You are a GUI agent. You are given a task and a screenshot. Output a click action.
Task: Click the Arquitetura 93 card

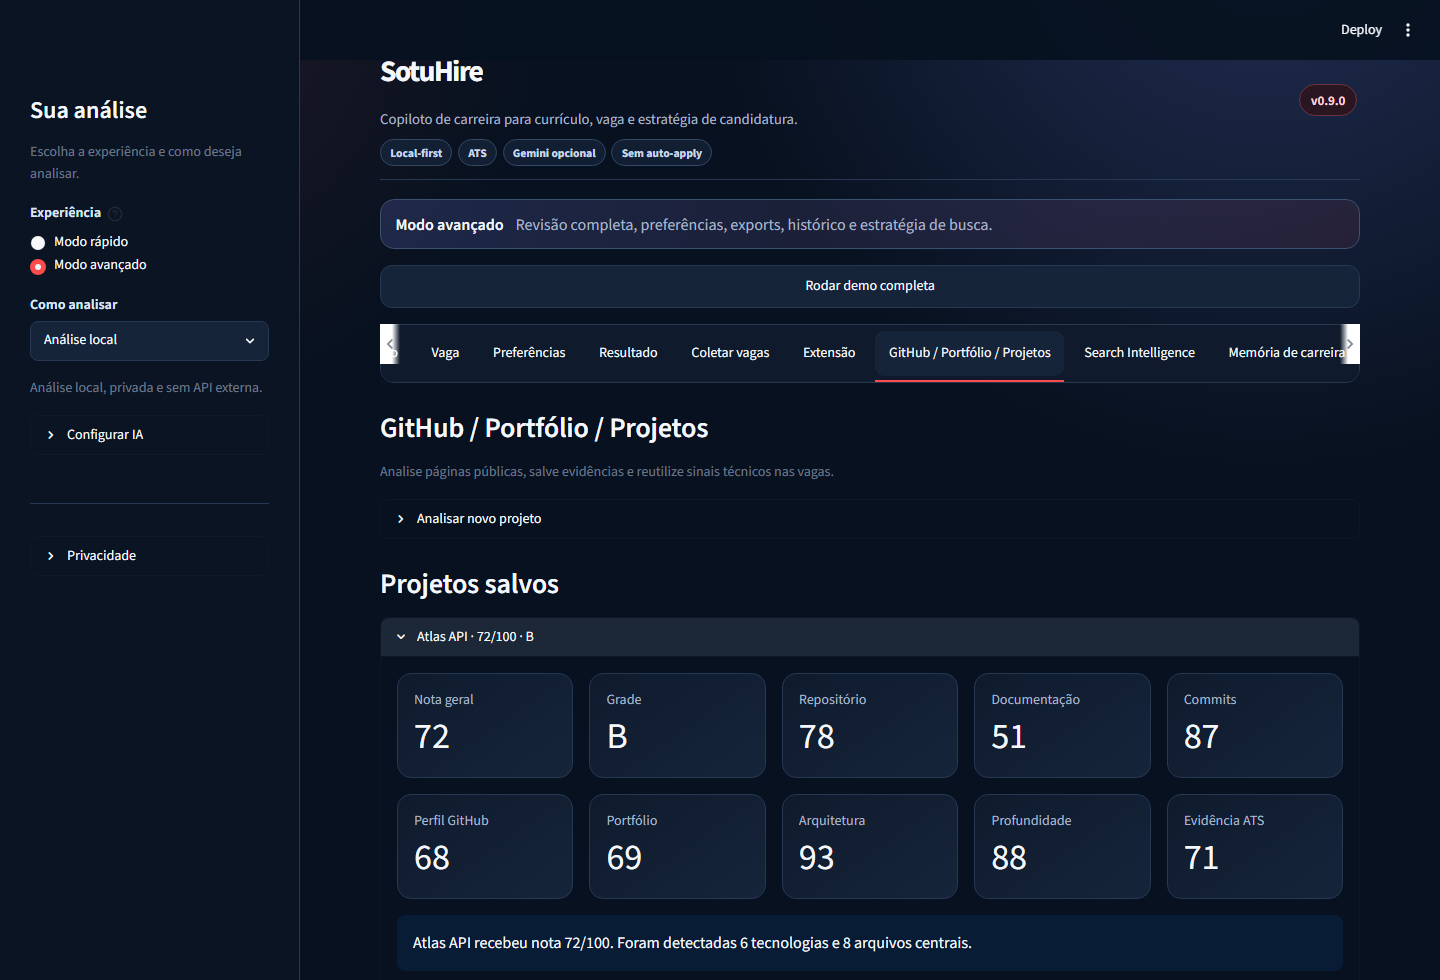point(870,846)
